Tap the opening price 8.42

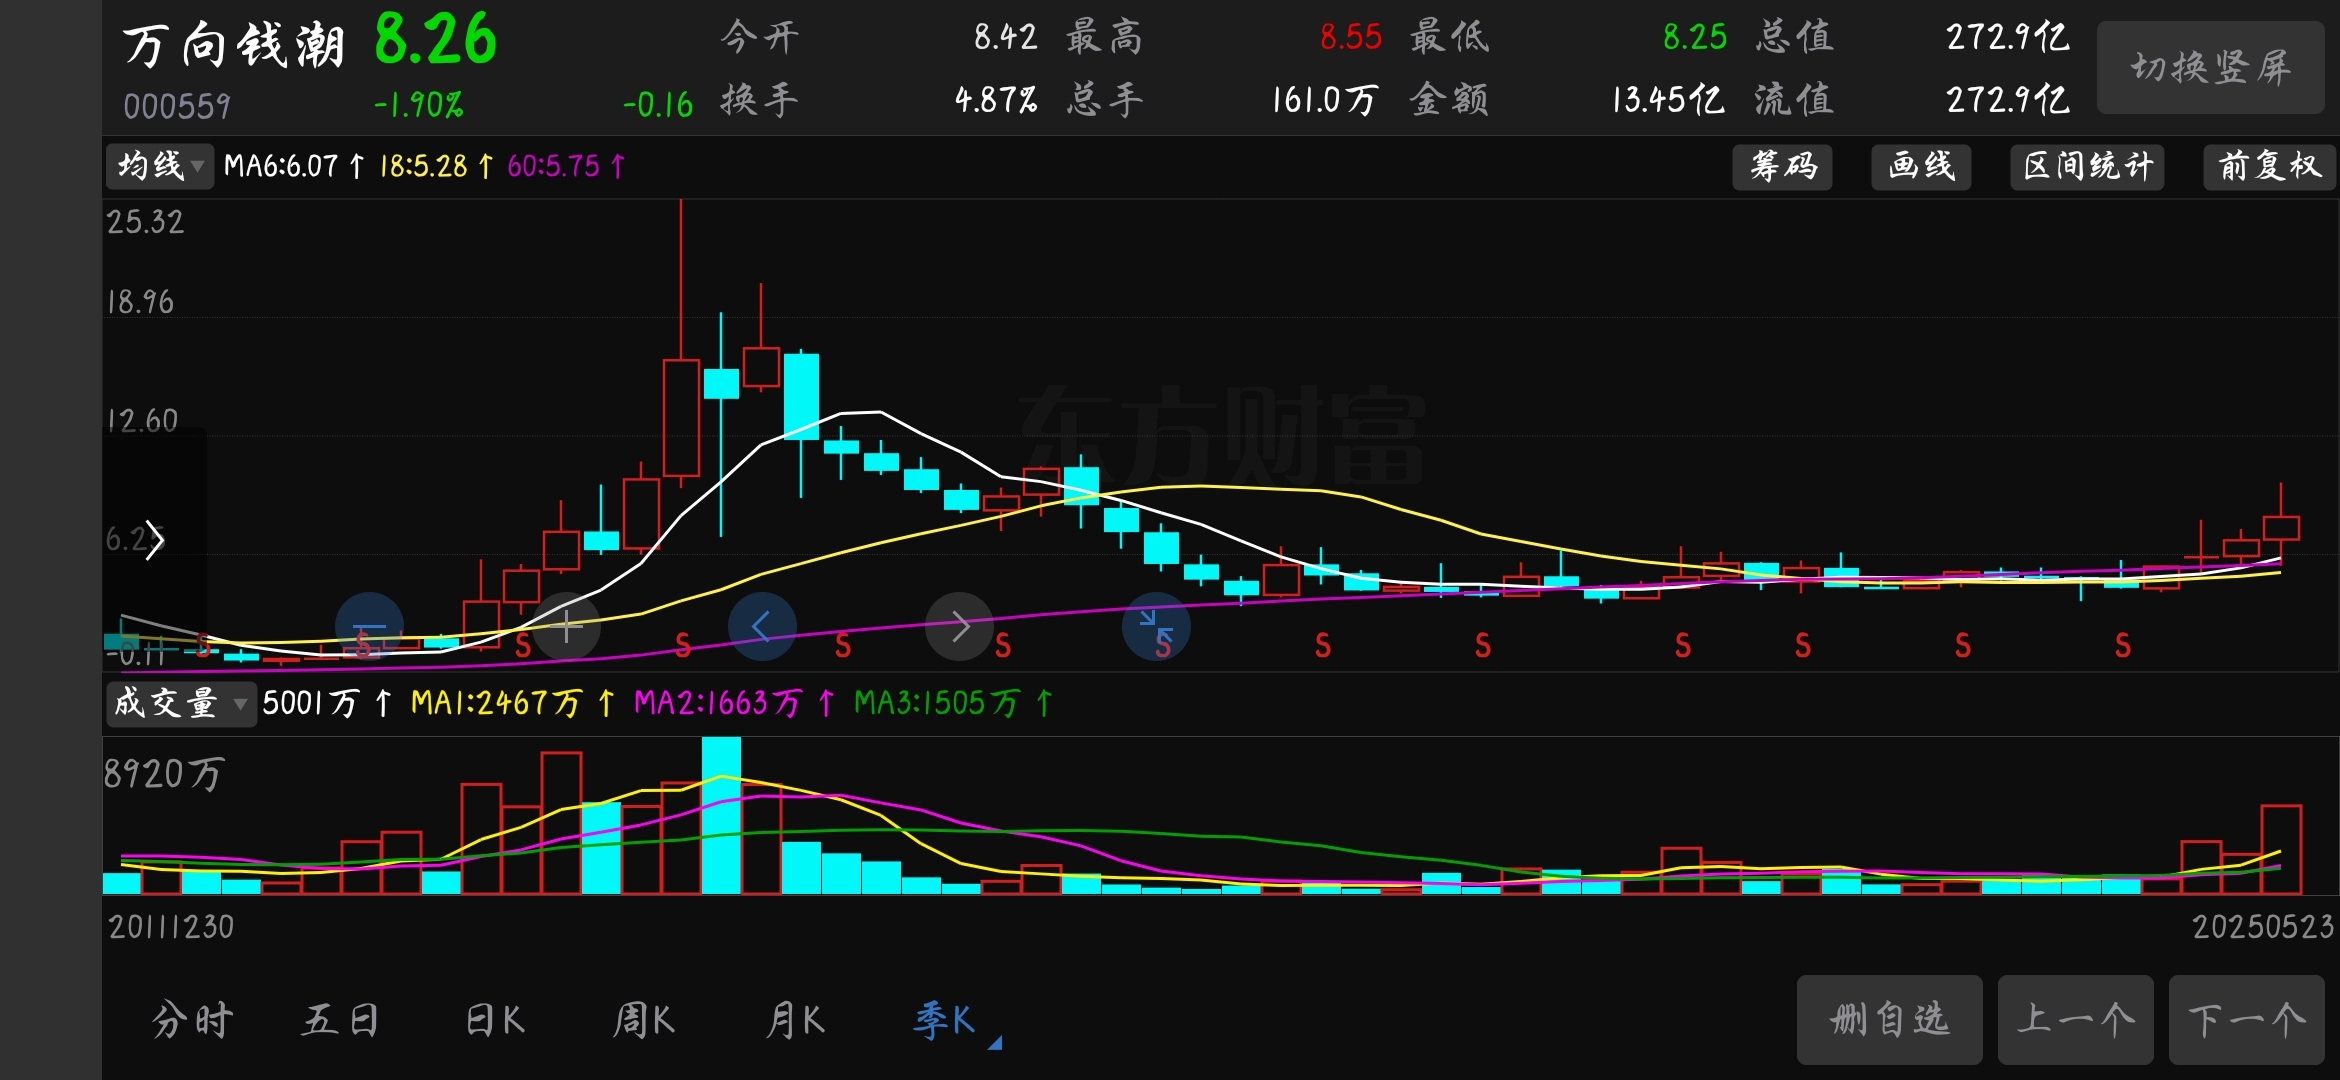tap(1005, 38)
